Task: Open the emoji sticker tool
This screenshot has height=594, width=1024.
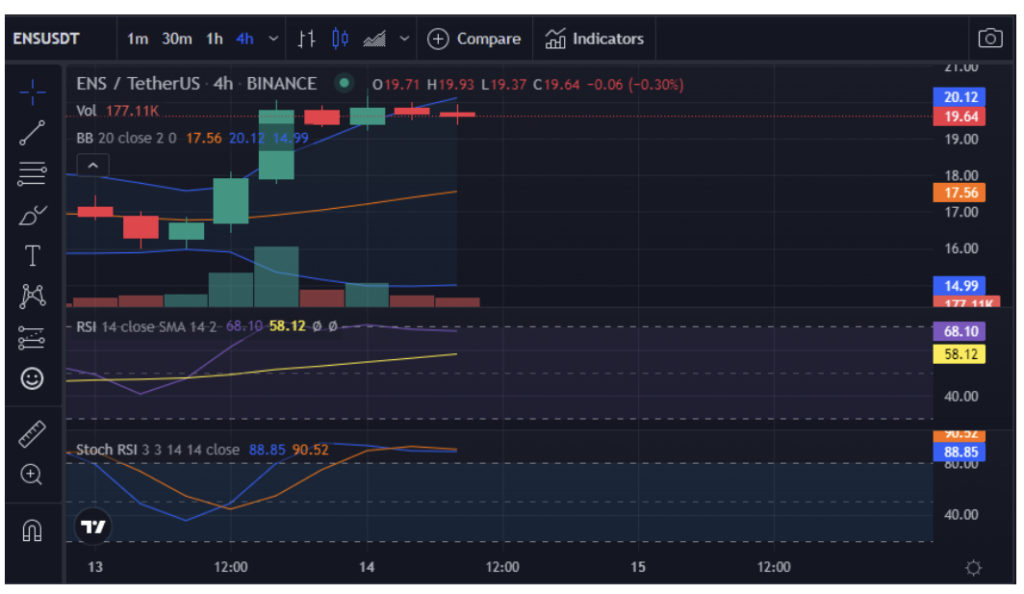Action: [x=32, y=379]
